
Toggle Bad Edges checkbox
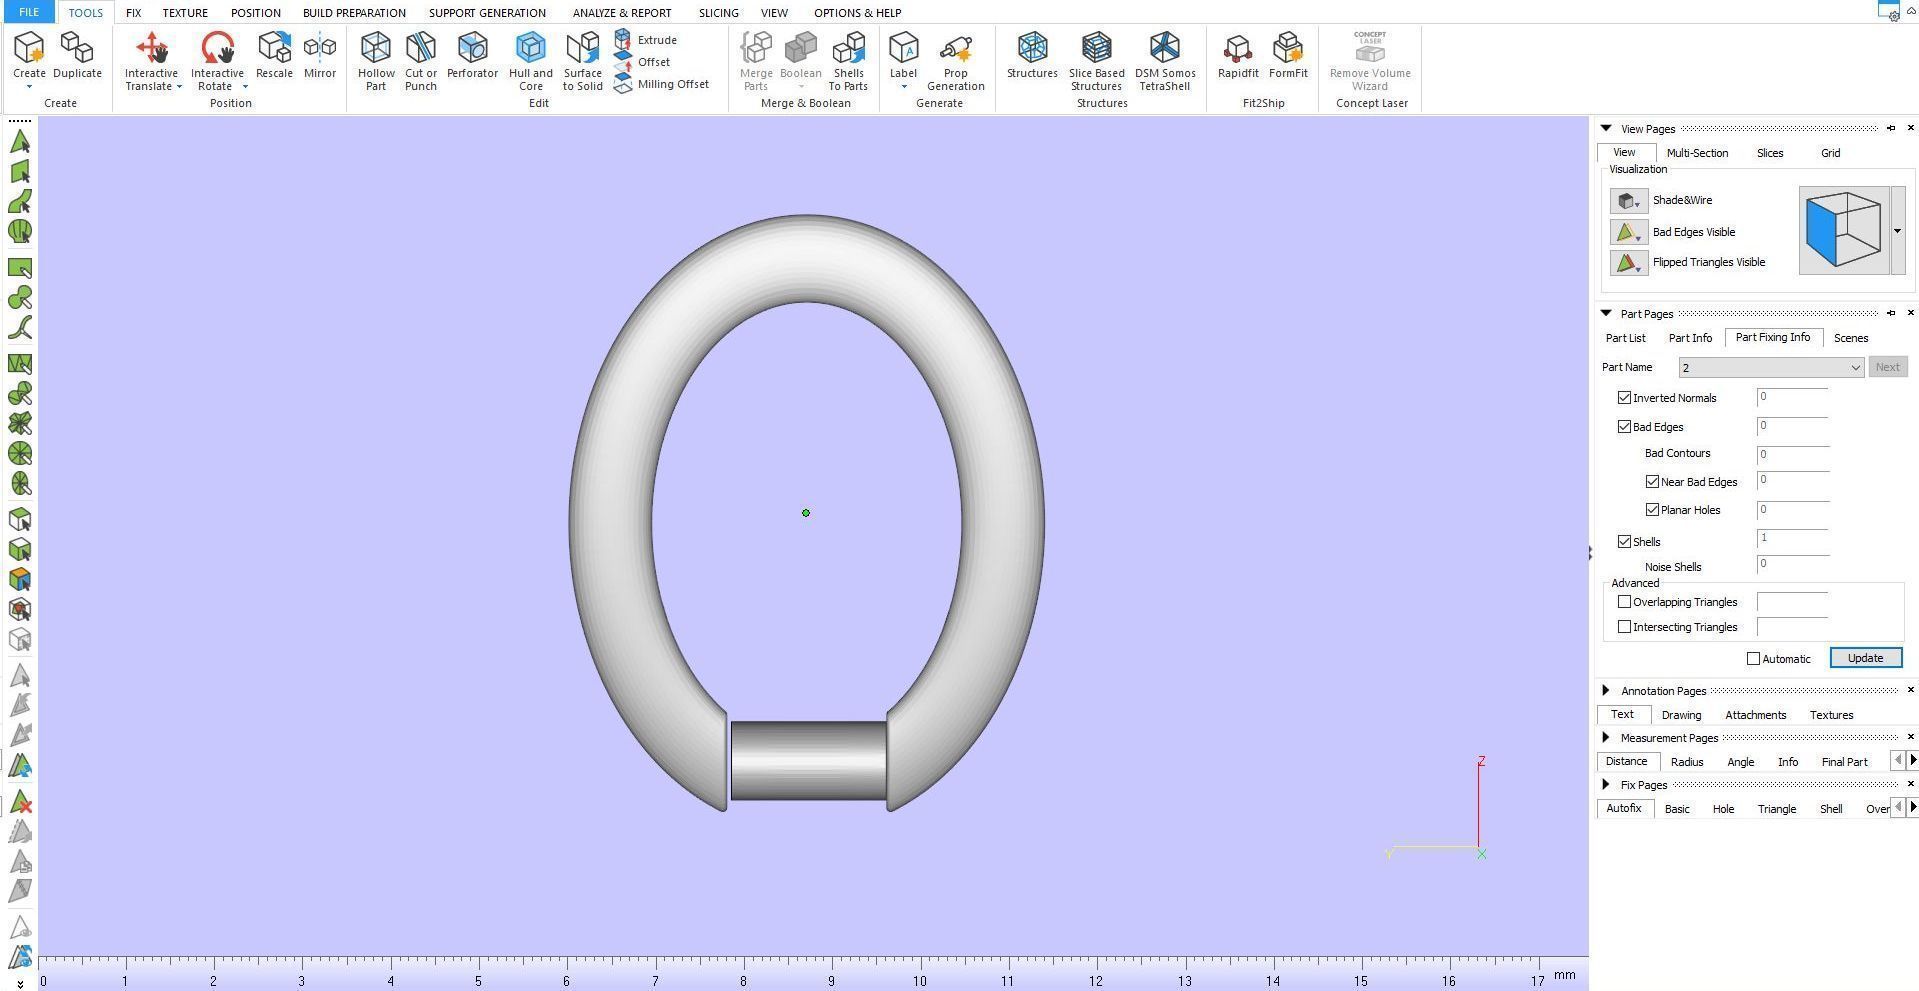1624,427
